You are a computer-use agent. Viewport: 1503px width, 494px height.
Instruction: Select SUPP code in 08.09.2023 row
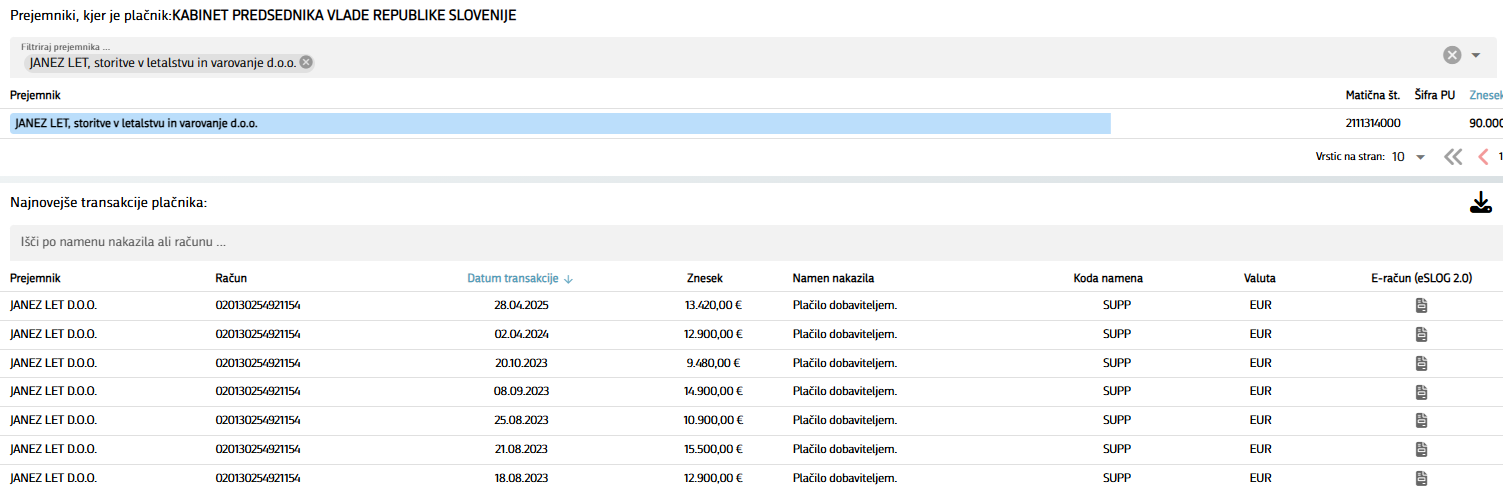(x=1116, y=391)
